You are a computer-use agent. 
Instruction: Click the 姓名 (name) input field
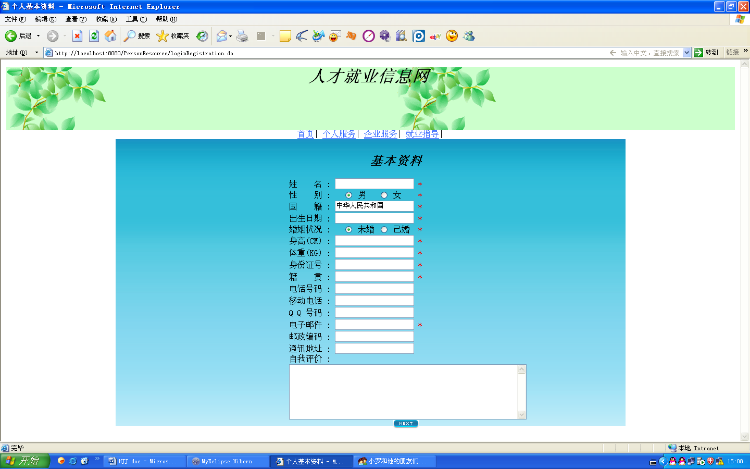point(374,184)
